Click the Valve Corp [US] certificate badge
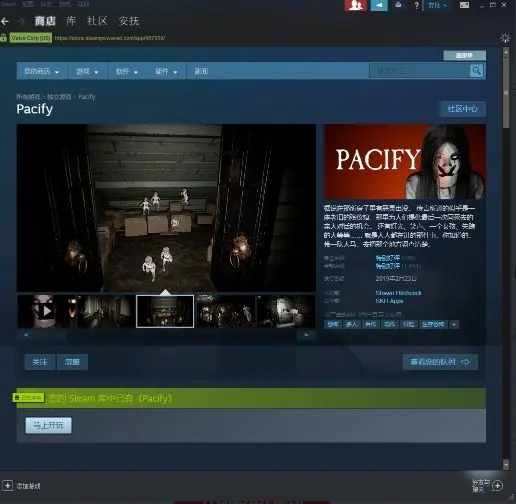This screenshot has height=504, width=516. coord(31,38)
